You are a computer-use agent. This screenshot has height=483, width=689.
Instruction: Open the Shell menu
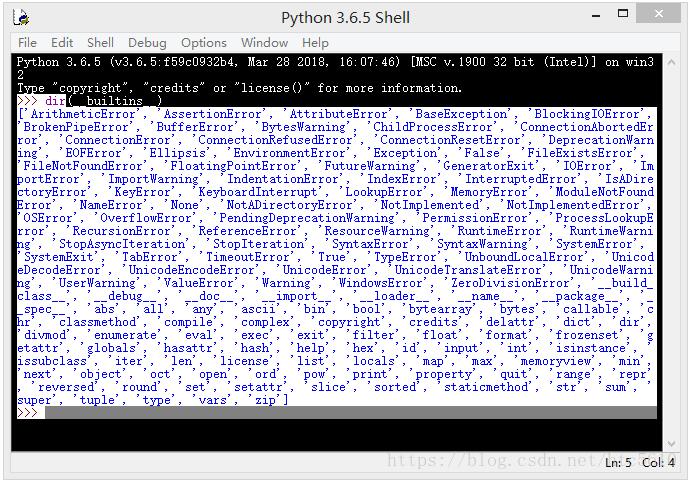pyautogui.click(x=100, y=43)
